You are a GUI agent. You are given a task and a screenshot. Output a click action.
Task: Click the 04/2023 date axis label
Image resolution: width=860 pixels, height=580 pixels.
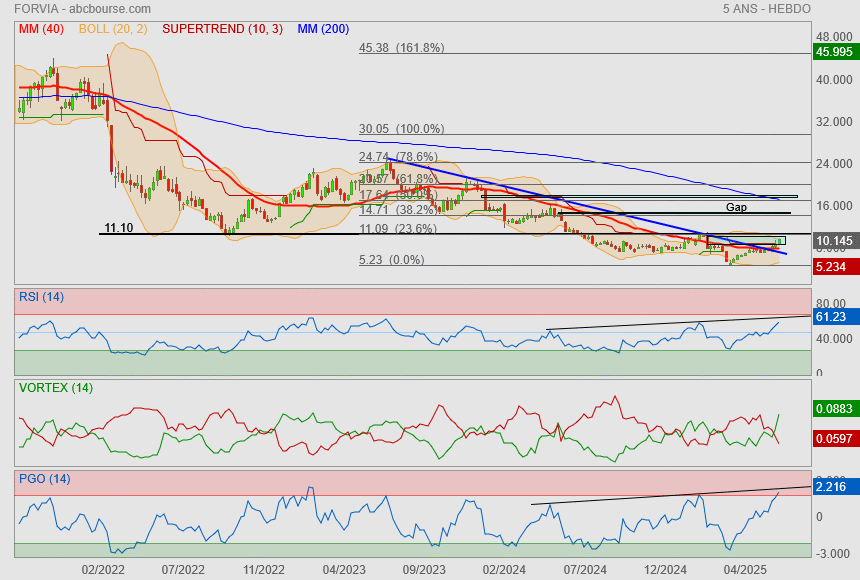pos(344,570)
